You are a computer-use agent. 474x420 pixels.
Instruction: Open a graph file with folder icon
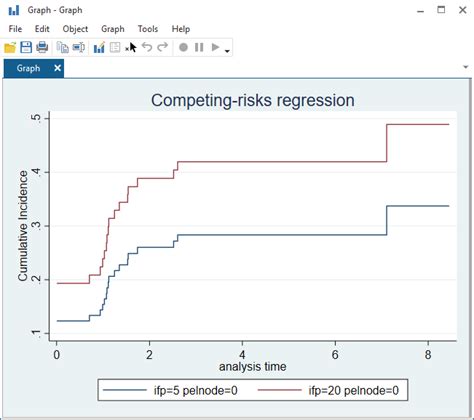(x=10, y=47)
